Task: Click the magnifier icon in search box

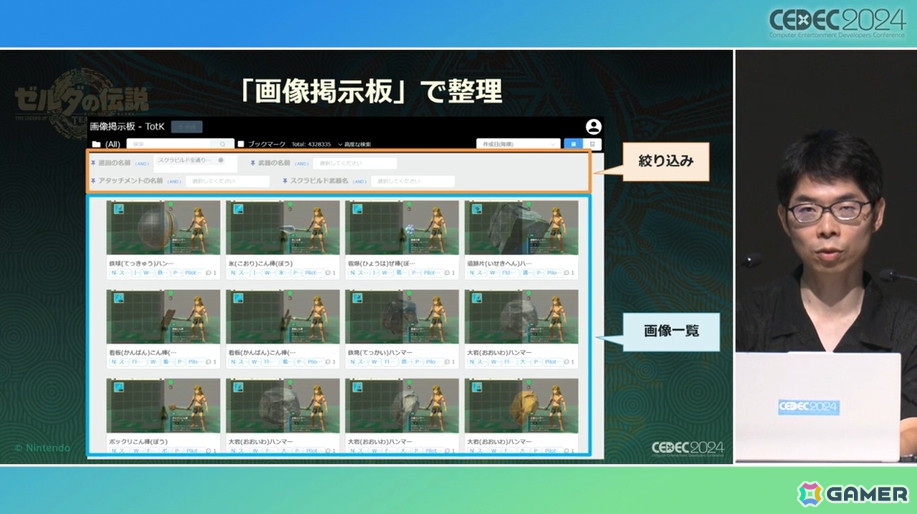Action: point(223,144)
